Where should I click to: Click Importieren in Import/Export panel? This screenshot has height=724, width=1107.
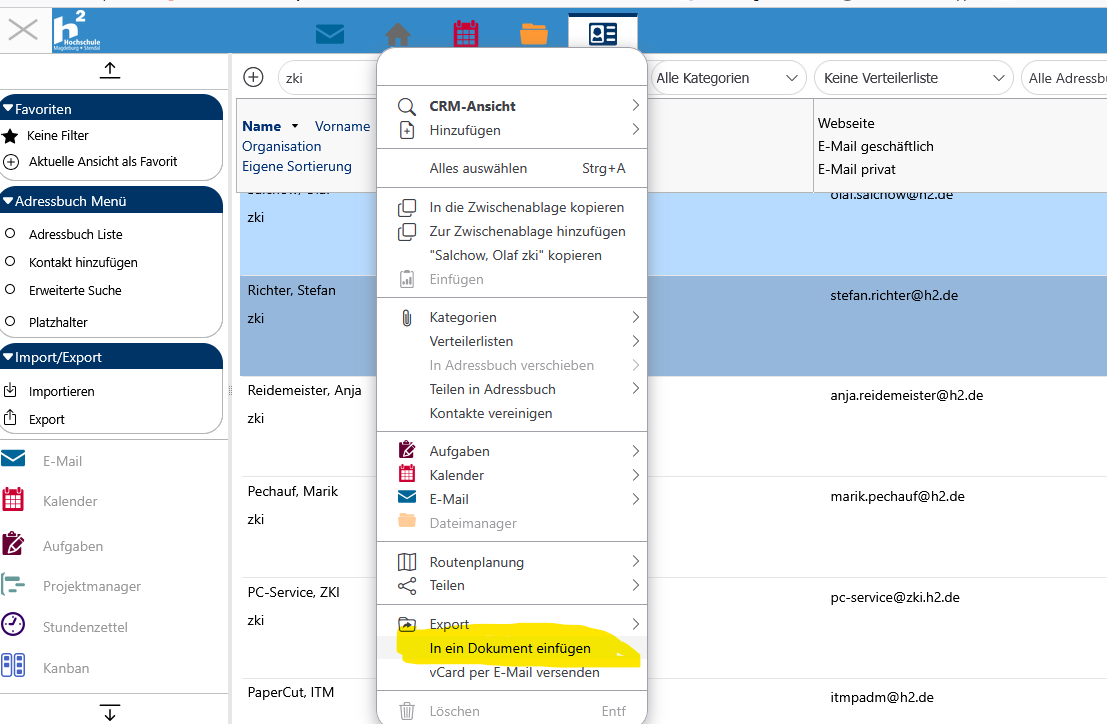(61, 391)
